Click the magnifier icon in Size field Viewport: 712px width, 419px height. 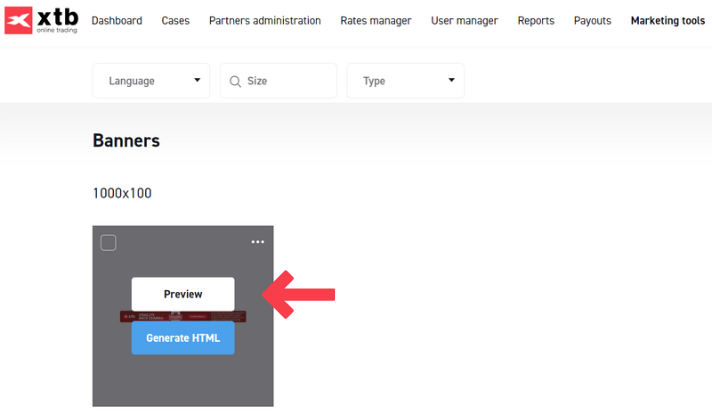(235, 81)
